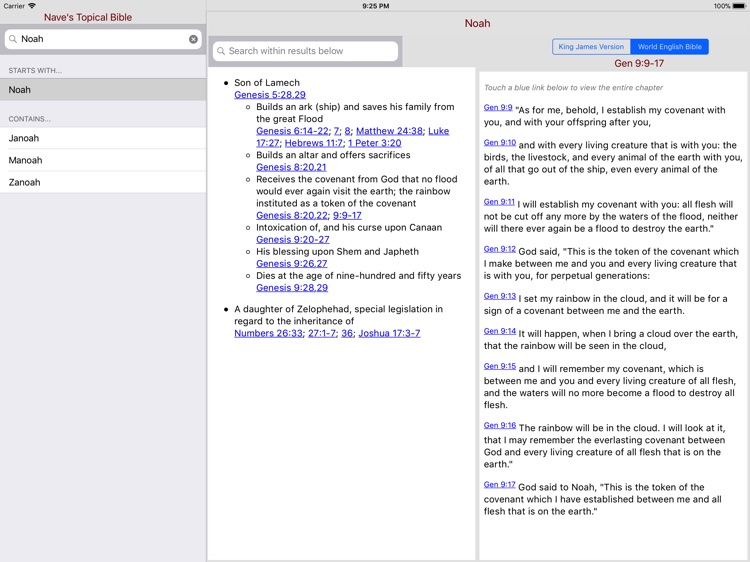750x562 pixels.
Task: Click the chapter 8 reference link
Action: tap(348, 131)
